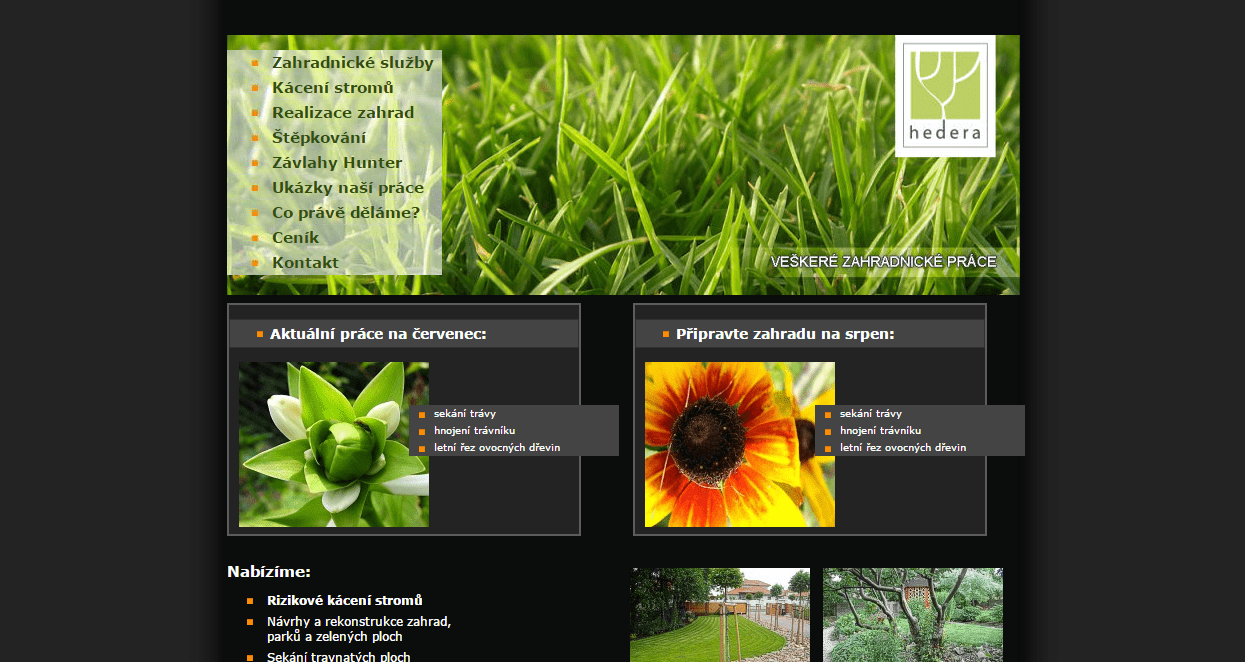This screenshot has width=1245, height=662.
Task: Click the Nabízíme heading
Action: point(269,572)
